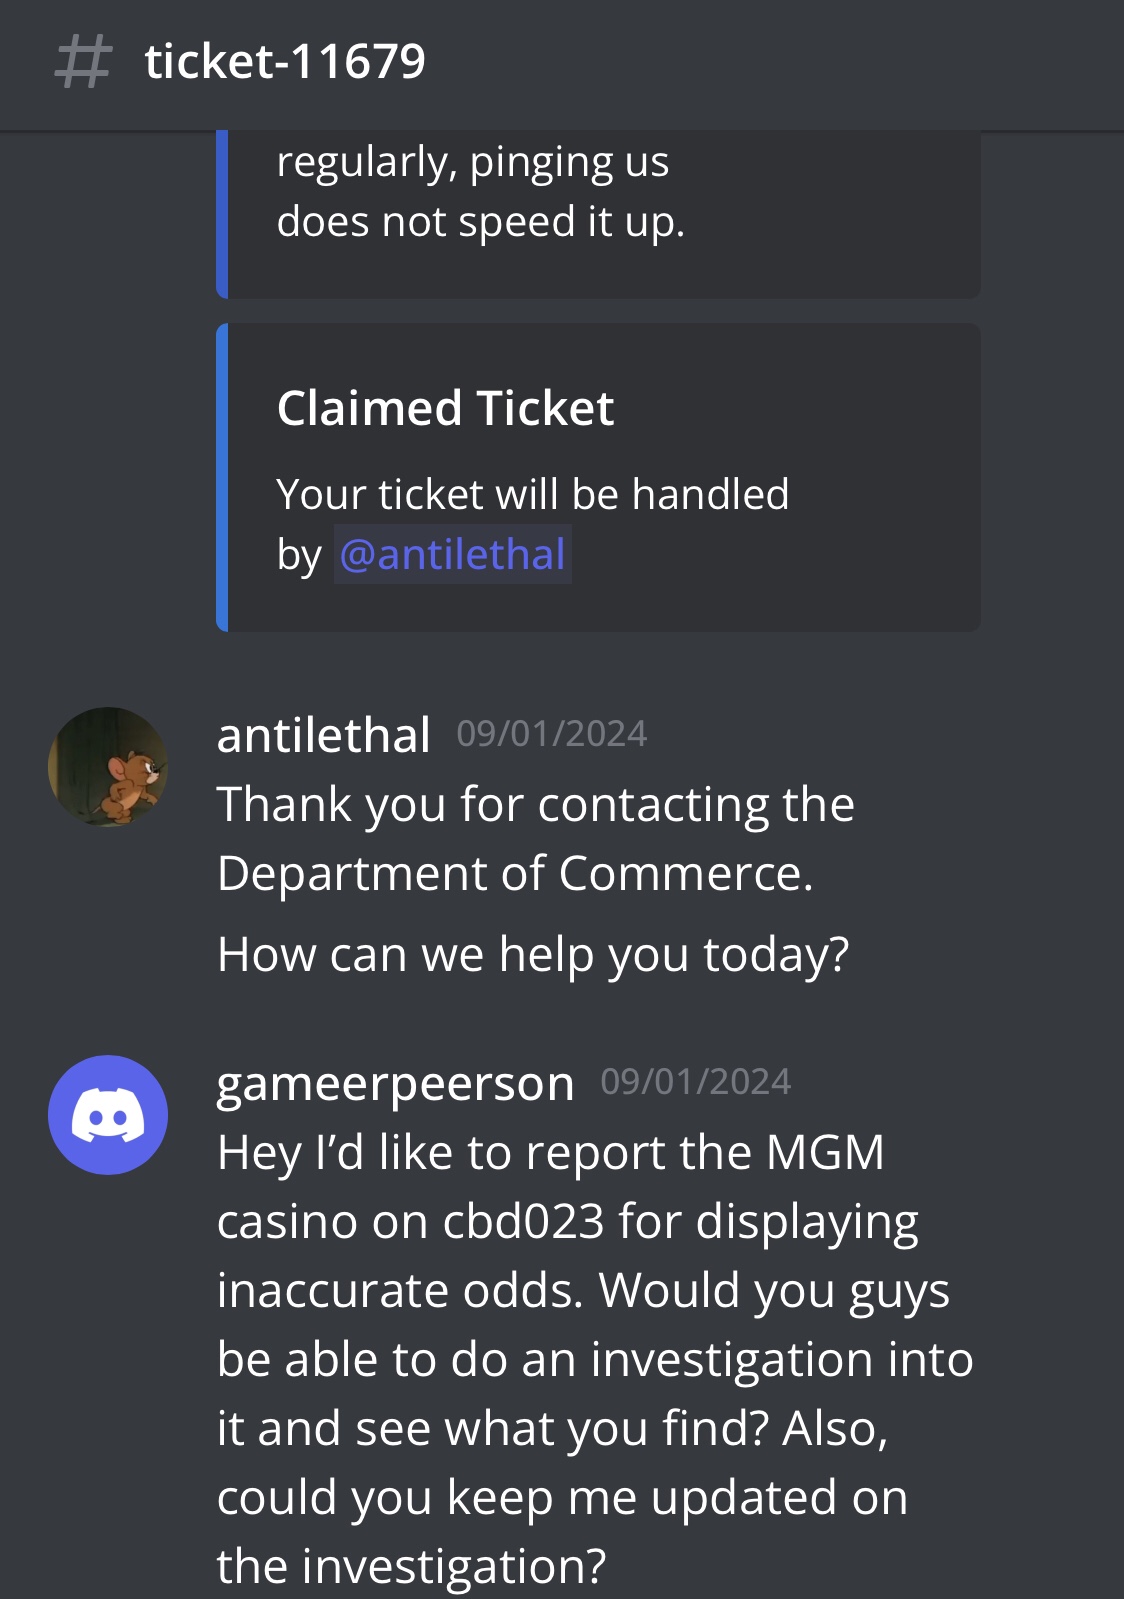Tap gameerpeerson's default Discord logo avatar
This screenshot has width=1124, height=1599.
108,1115
